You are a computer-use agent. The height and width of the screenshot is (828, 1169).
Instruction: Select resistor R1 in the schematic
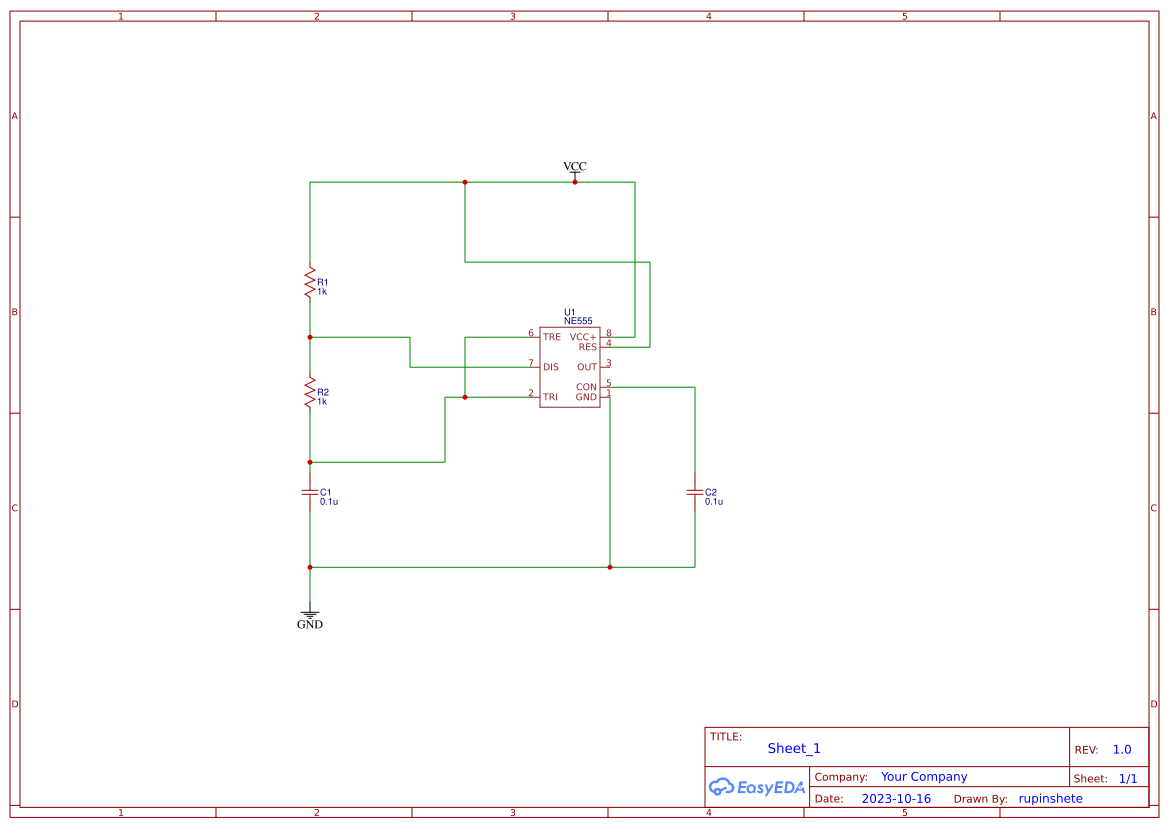coord(310,283)
